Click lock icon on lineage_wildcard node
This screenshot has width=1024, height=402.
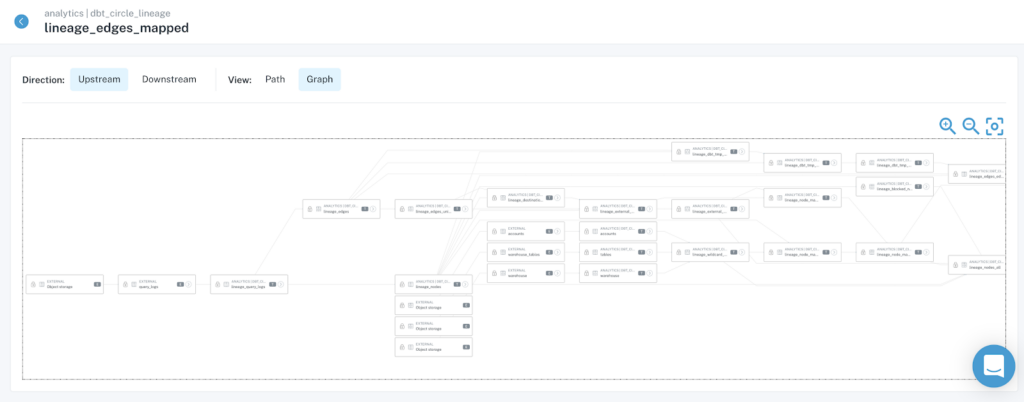pyautogui.click(x=679, y=252)
